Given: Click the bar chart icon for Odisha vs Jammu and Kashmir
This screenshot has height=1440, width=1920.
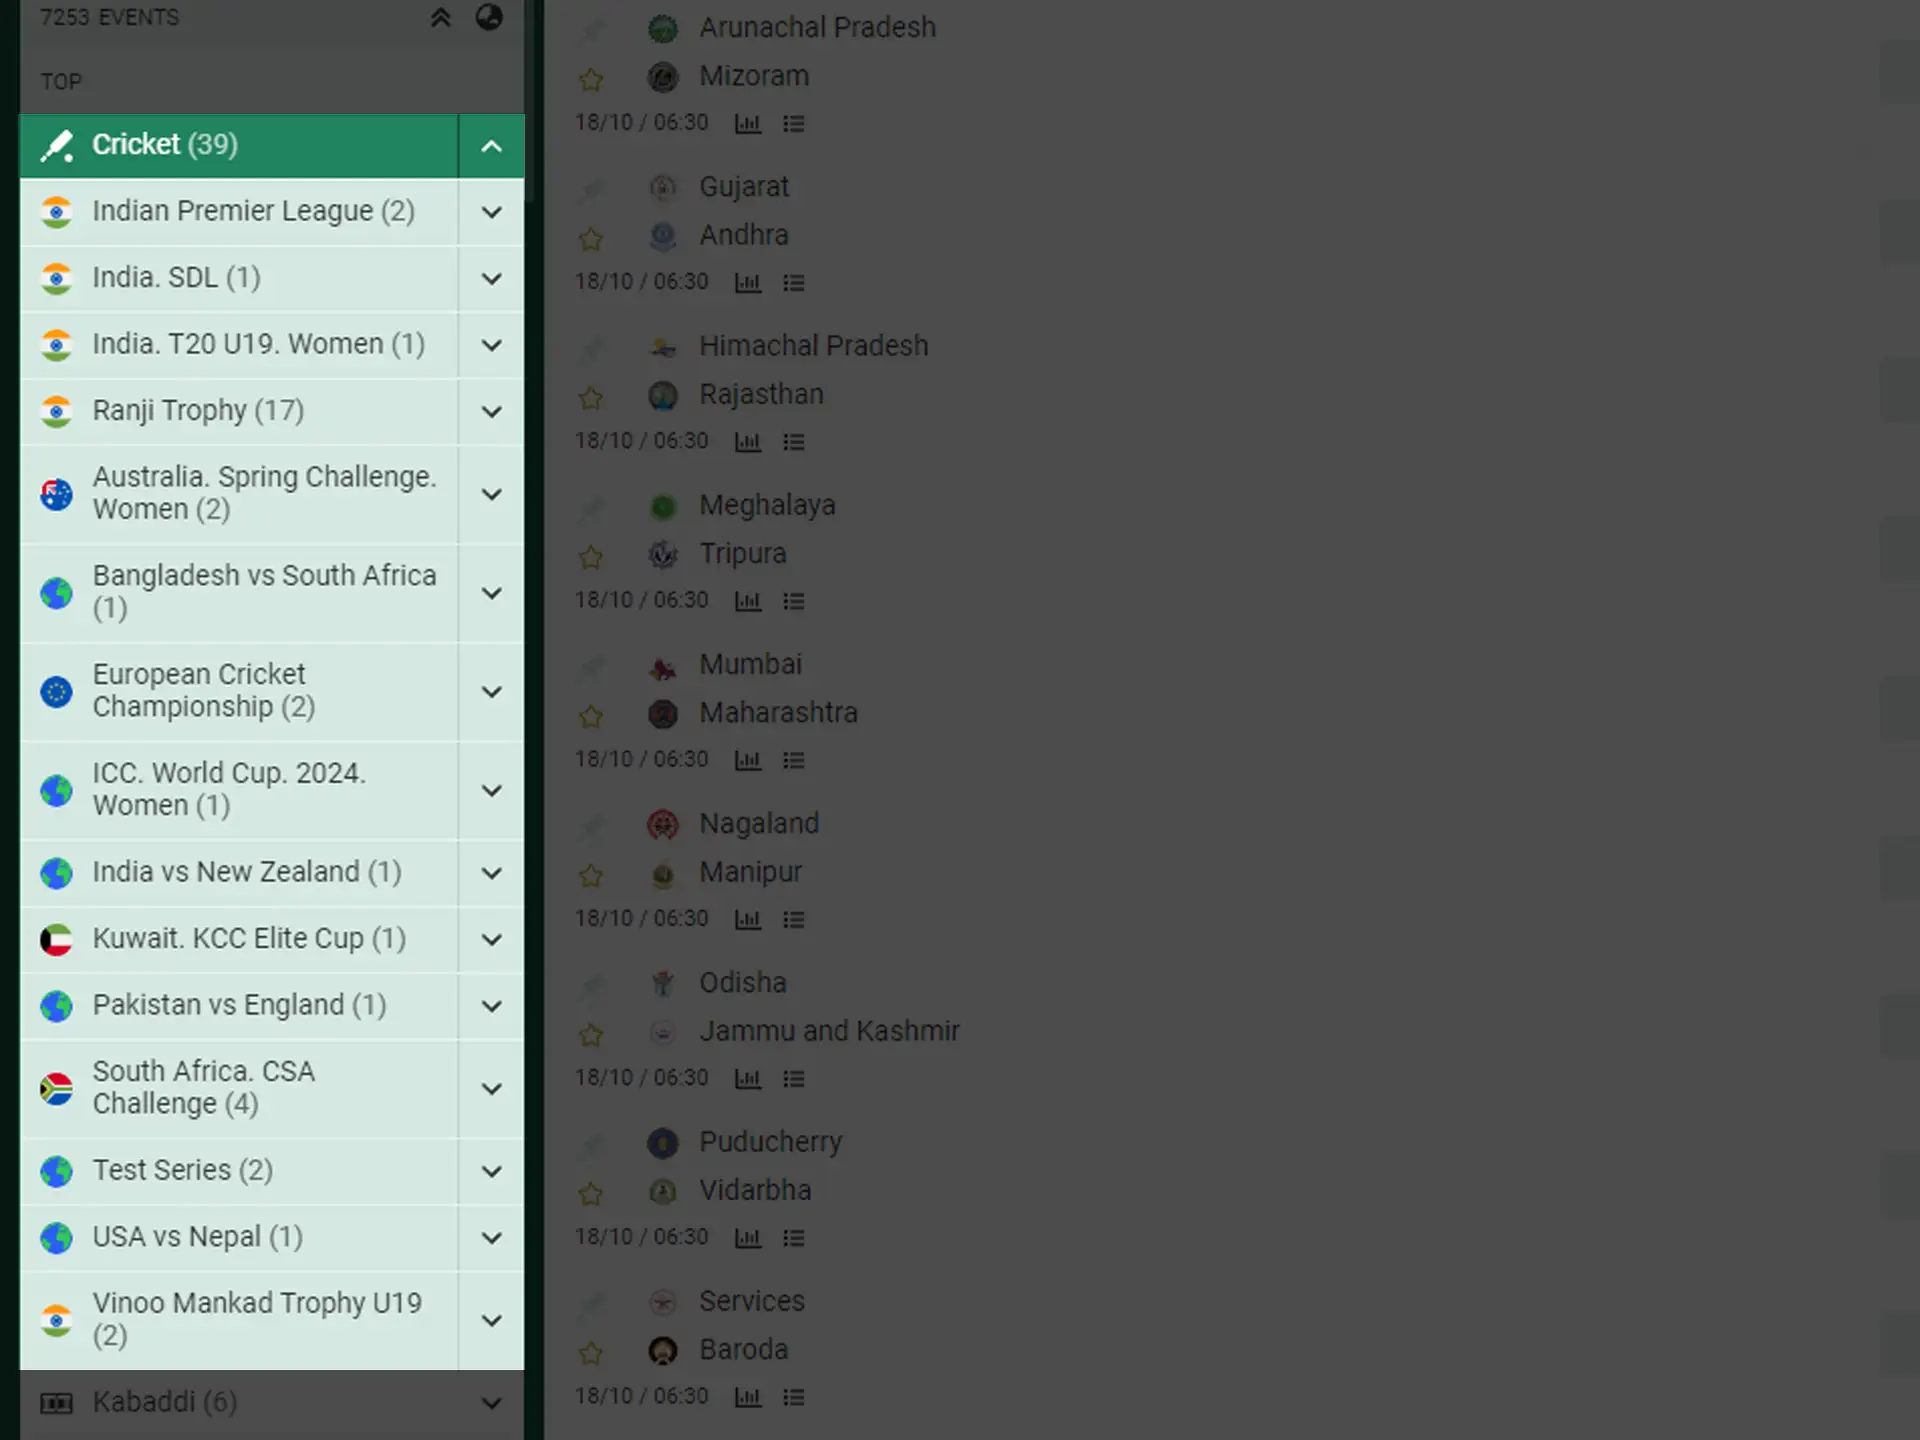Looking at the screenshot, I should click(748, 1077).
